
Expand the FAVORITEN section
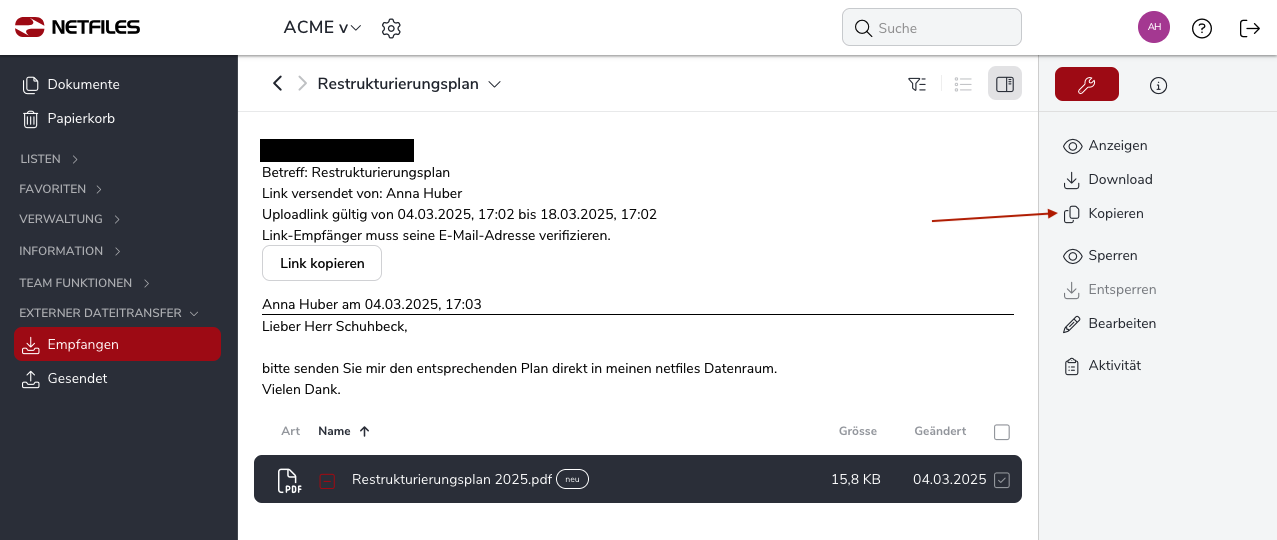[61, 189]
